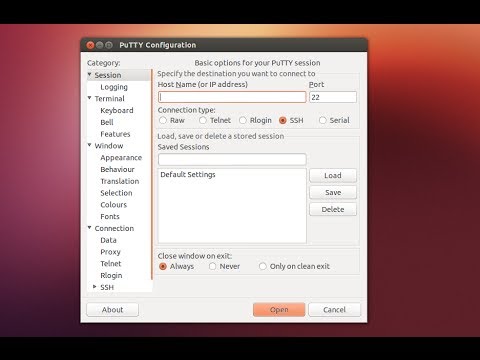The width and height of the screenshot is (480, 360).
Task: Select the Serial connection type
Action: [323, 120]
